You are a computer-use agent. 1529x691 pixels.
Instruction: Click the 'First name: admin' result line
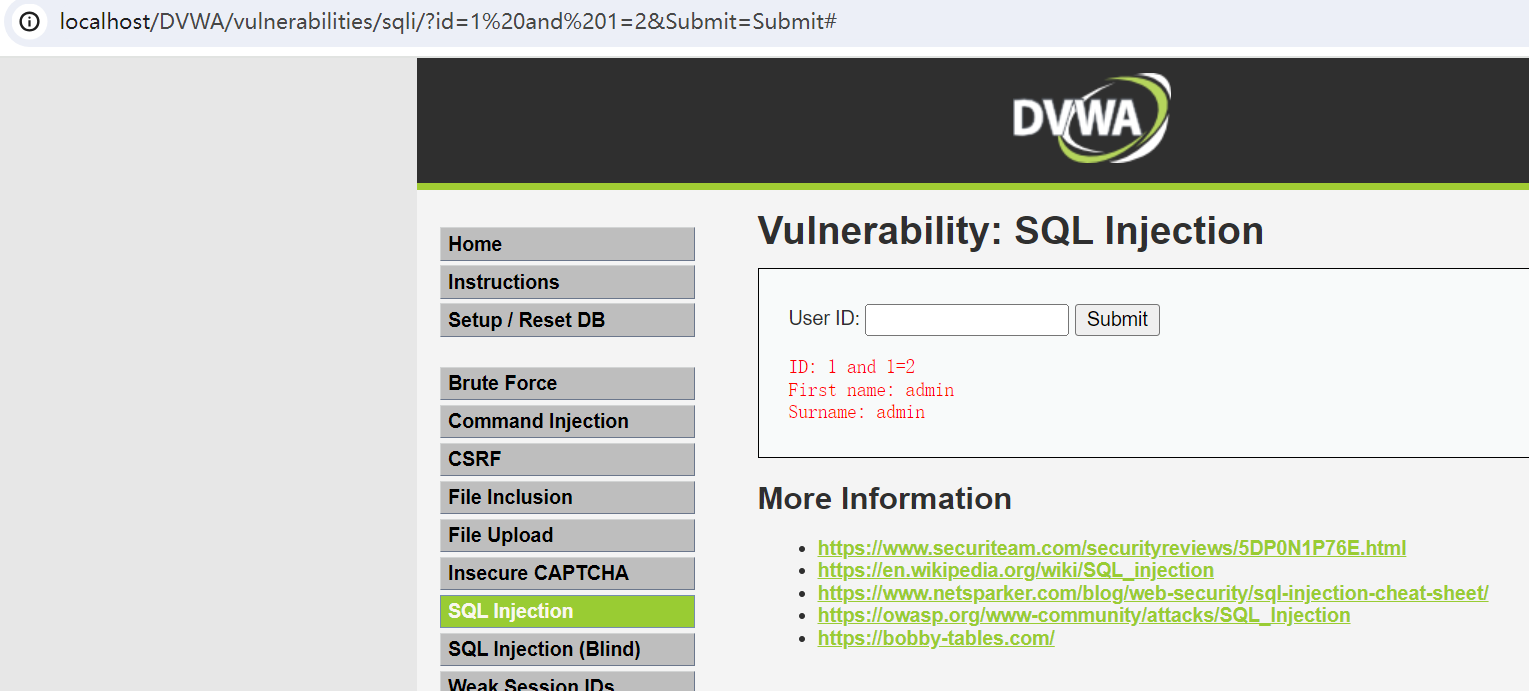pyautogui.click(x=871, y=390)
